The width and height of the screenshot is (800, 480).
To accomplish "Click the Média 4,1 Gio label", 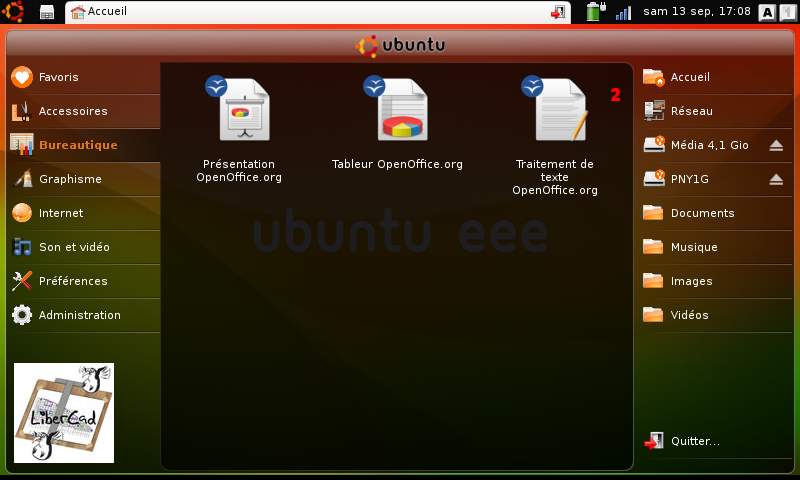I will pyautogui.click(x=709, y=145).
